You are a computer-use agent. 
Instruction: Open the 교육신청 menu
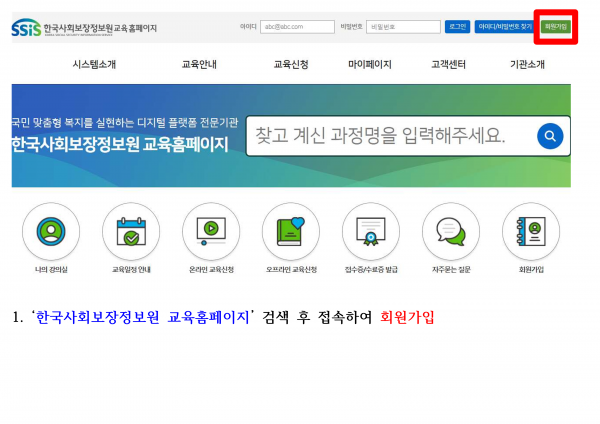pos(291,64)
